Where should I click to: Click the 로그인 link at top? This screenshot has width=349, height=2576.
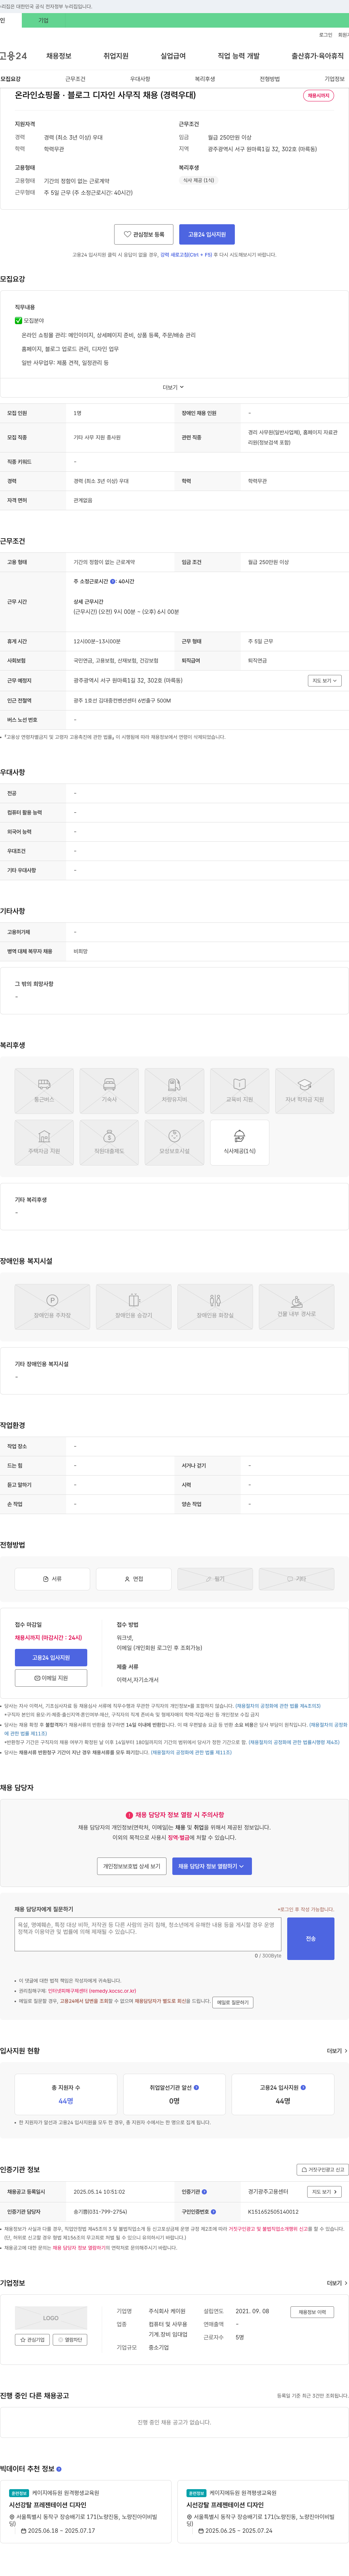[x=326, y=35]
